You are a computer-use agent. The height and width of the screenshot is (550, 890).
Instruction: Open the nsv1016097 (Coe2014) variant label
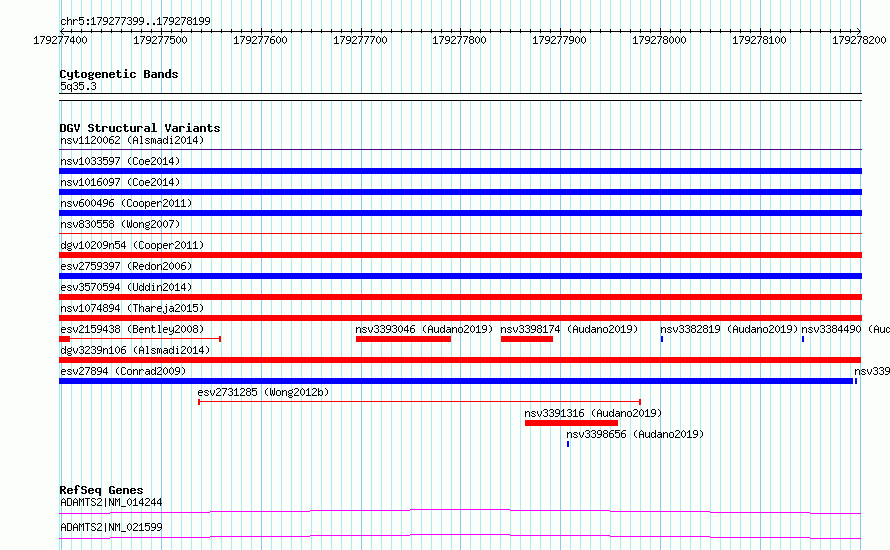coord(120,182)
